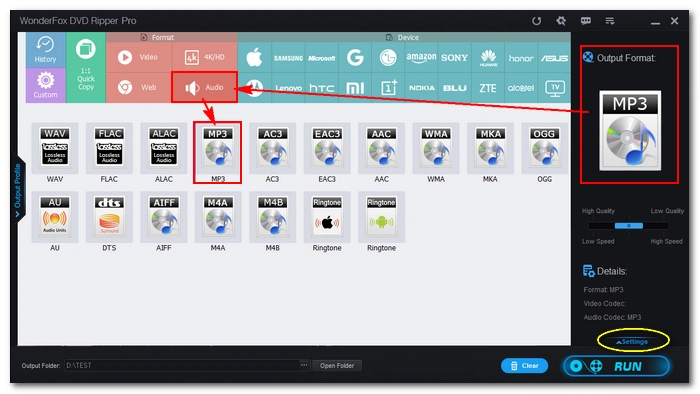Expand the Settings panel
This screenshot has height=394, width=700.
[632, 342]
